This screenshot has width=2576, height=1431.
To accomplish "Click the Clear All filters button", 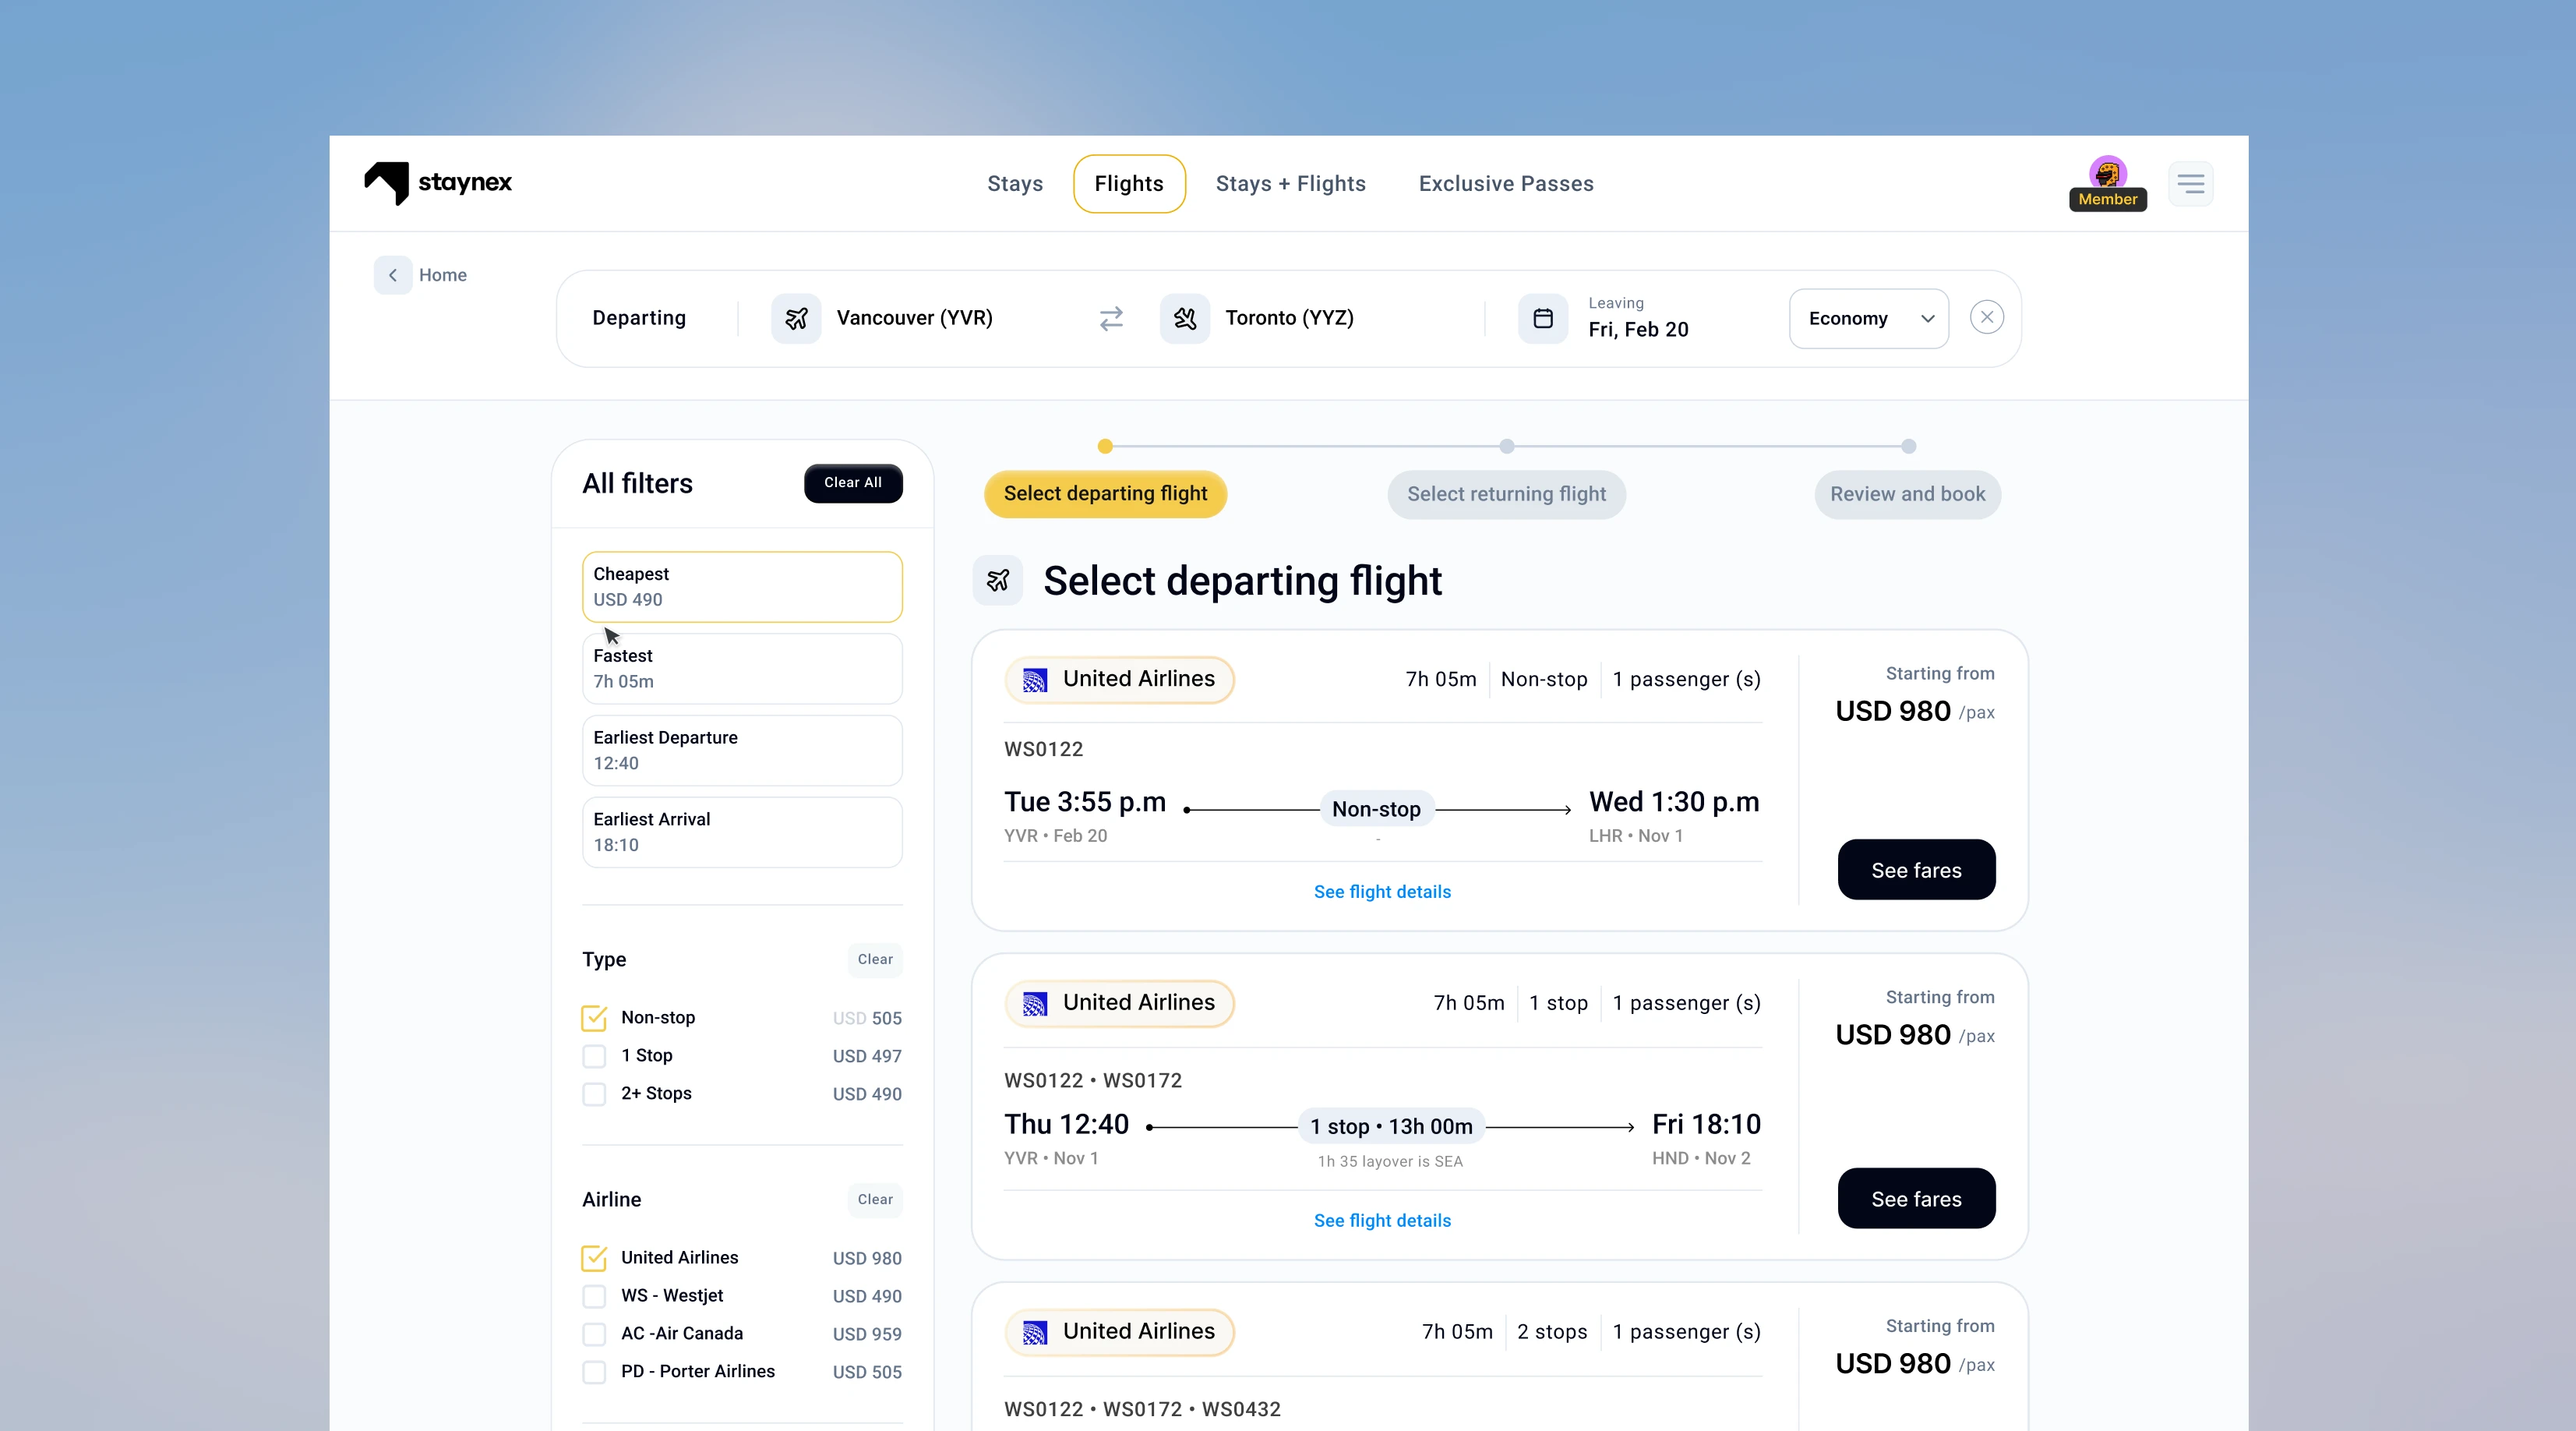I will [x=853, y=483].
